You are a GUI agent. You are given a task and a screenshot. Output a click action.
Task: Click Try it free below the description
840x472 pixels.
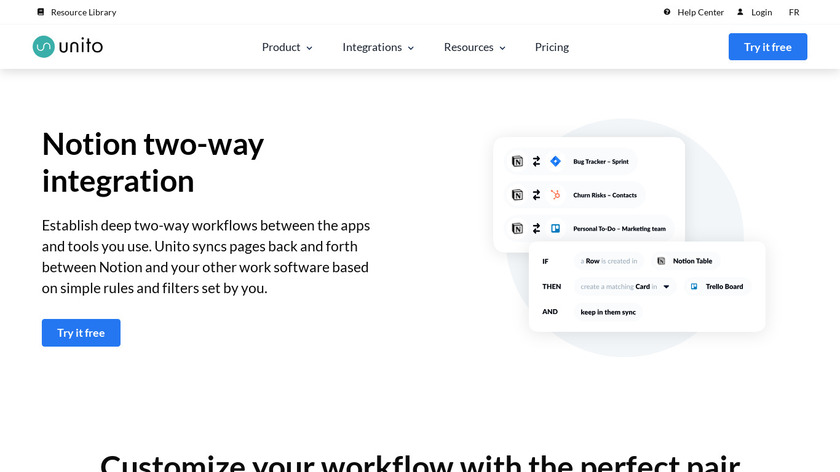pos(81,333)
